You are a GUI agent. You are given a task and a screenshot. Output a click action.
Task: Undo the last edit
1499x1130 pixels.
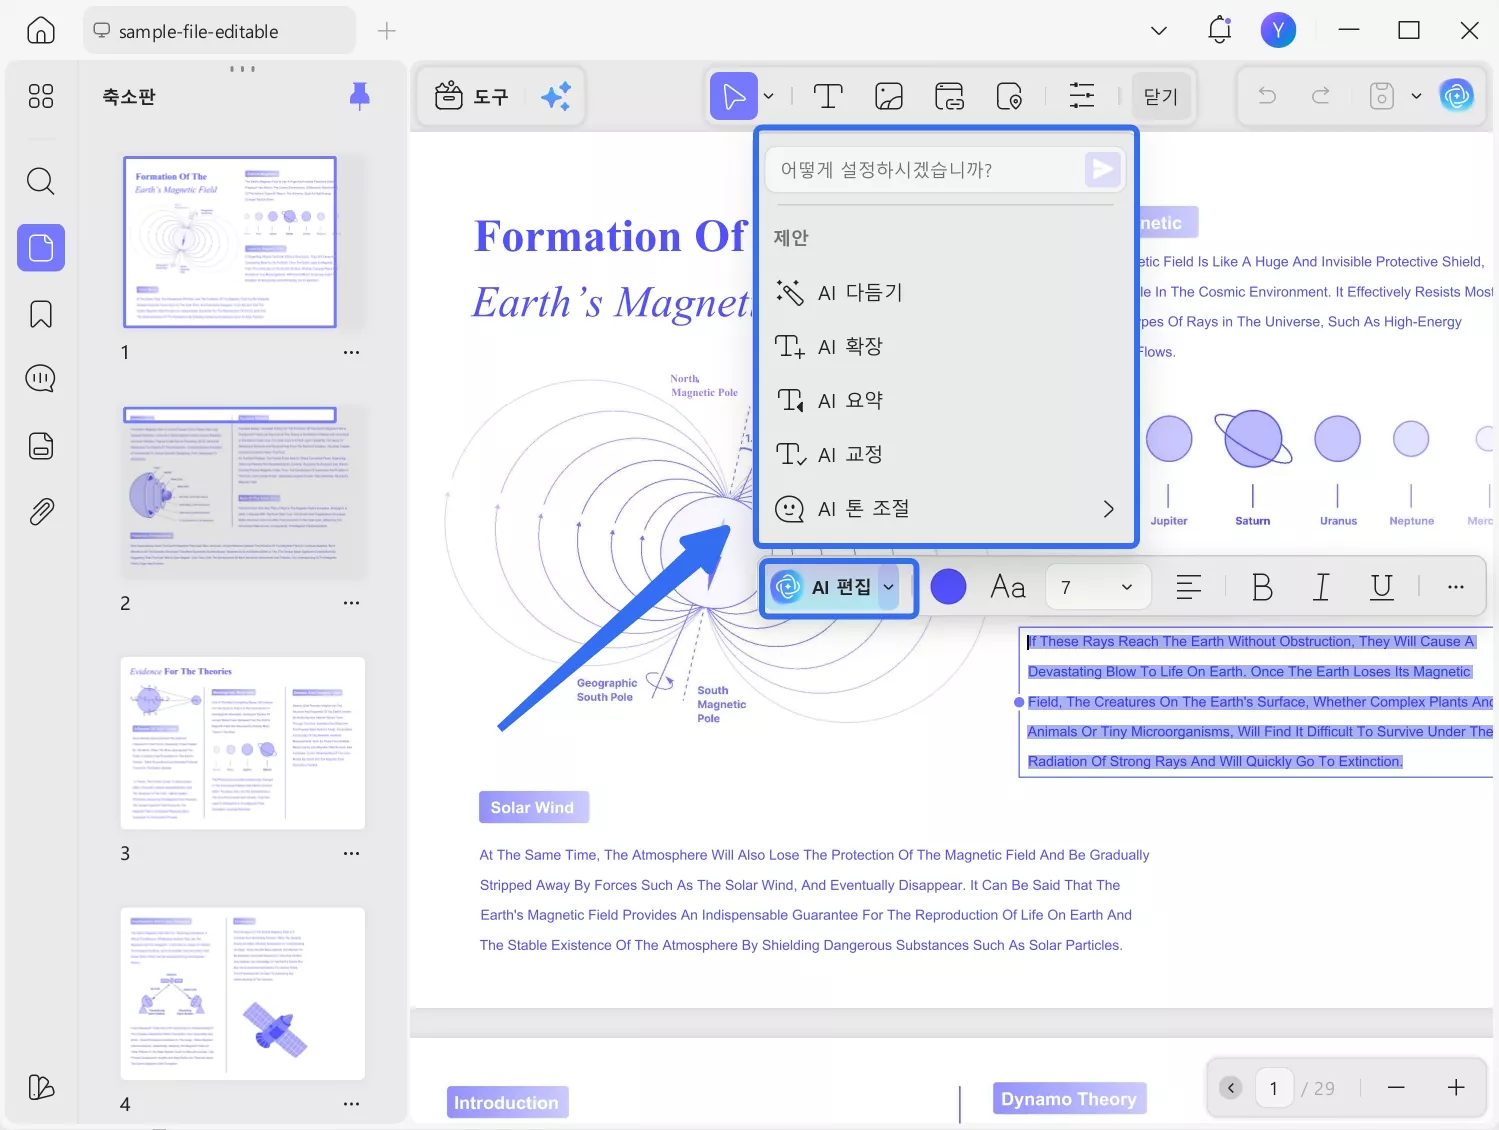(x=1267, y=96)
